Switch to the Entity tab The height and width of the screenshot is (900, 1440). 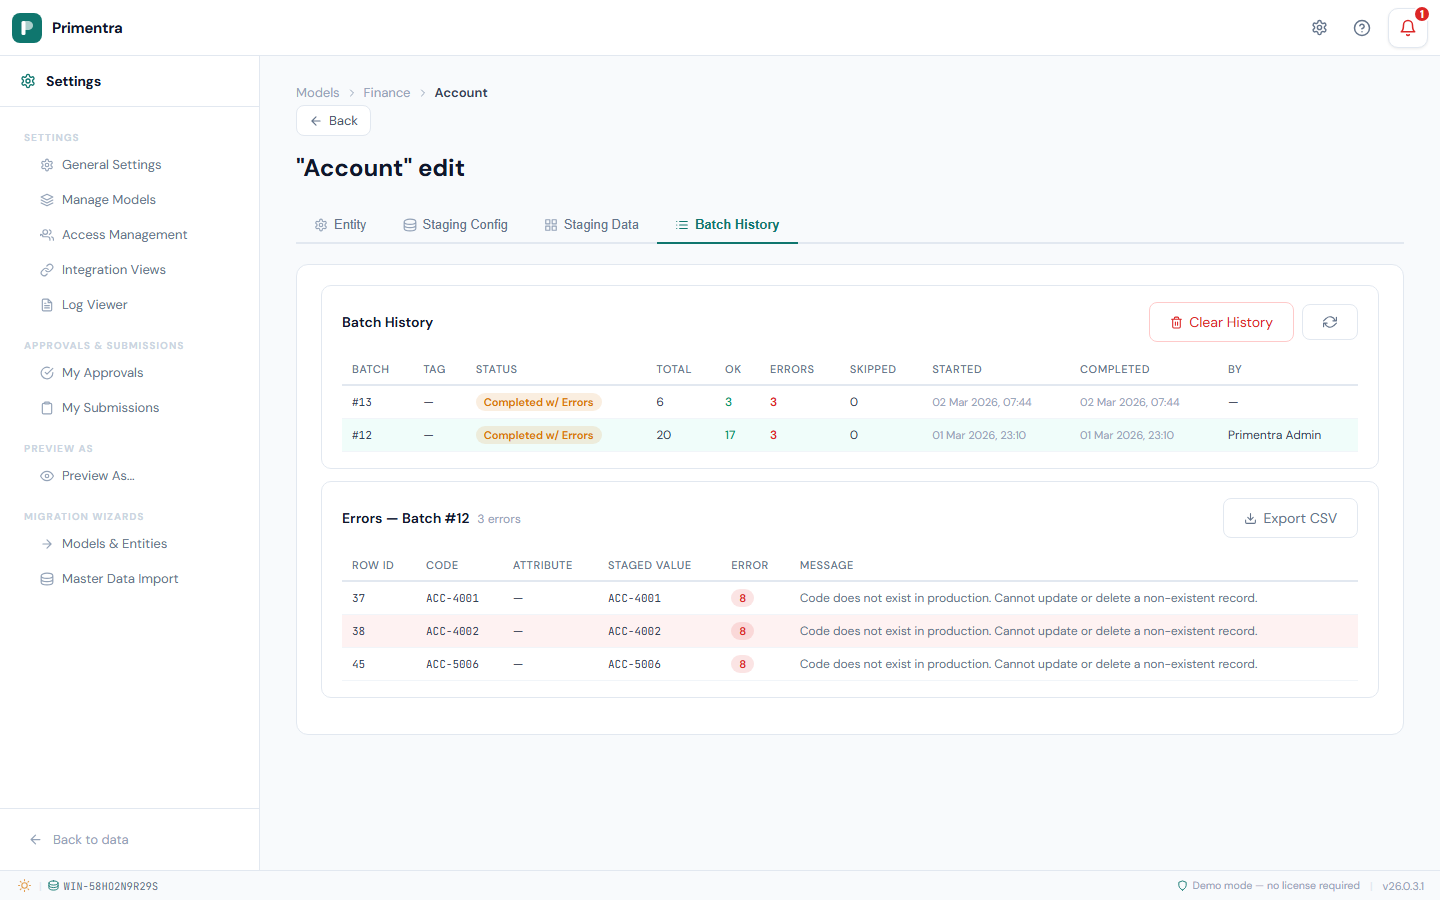[341, 225]
